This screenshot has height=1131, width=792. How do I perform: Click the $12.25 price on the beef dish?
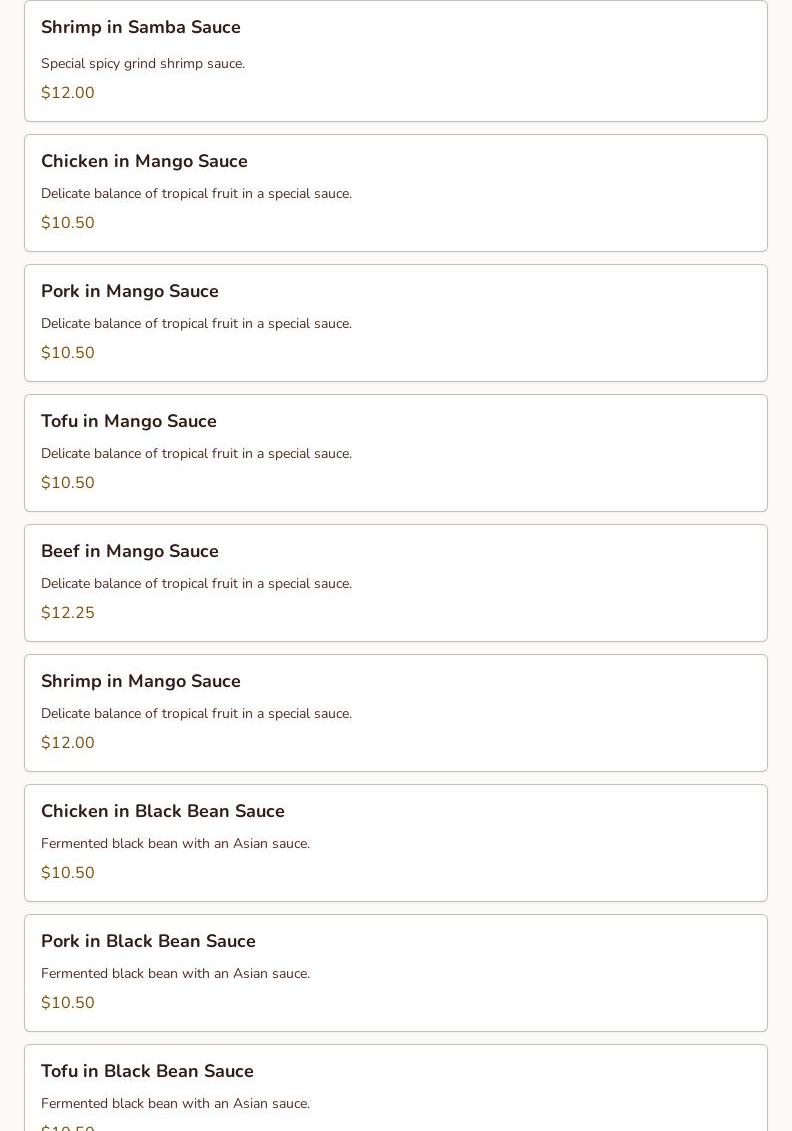pos(68,613)
